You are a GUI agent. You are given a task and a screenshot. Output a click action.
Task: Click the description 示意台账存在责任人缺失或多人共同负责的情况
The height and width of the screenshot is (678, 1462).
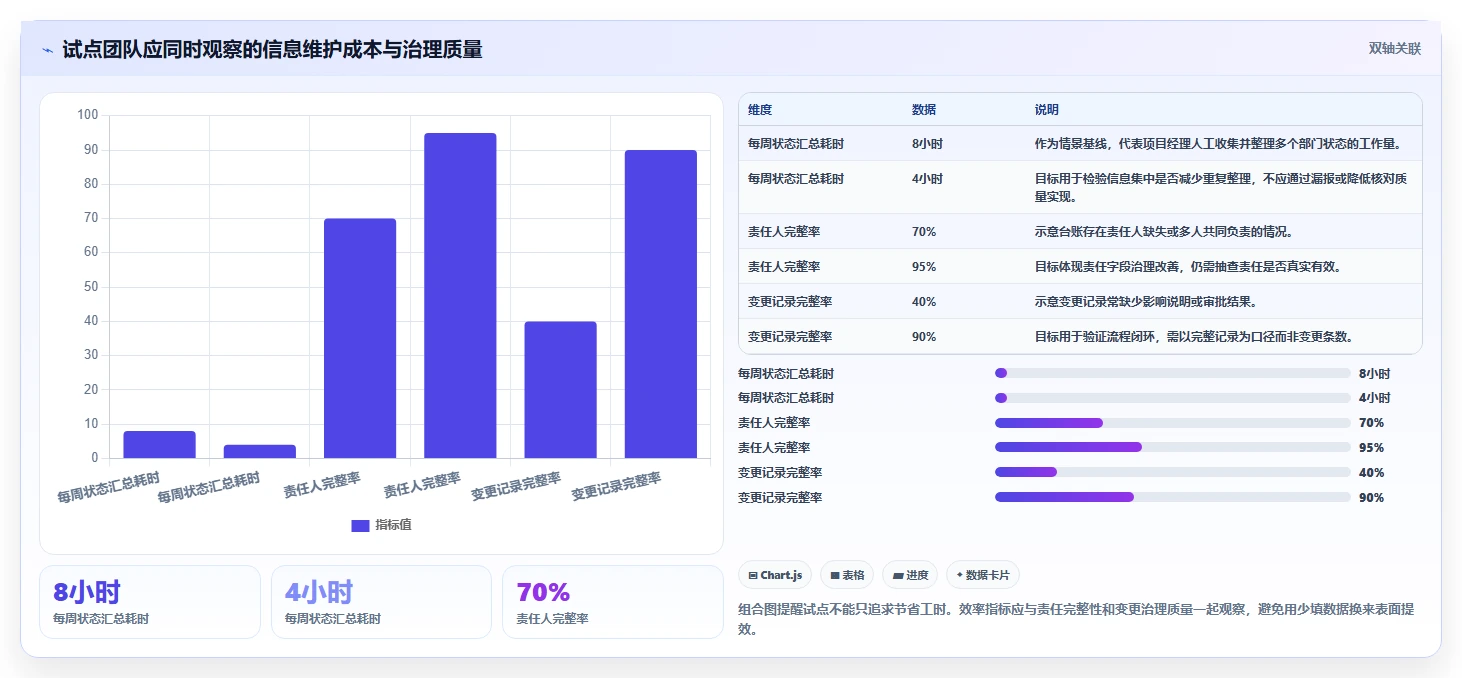pyautogui.click(x=1164, y=232)
